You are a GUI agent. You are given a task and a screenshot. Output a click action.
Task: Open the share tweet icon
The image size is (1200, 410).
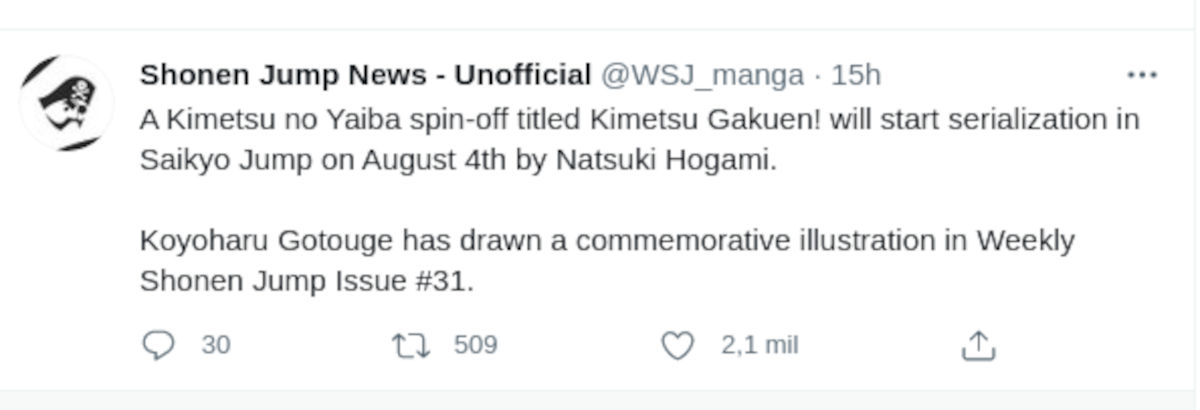[978, 346]
